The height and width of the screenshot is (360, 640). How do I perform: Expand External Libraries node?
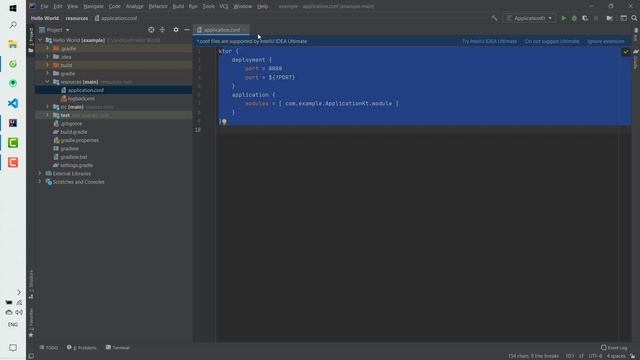point(40,173)
